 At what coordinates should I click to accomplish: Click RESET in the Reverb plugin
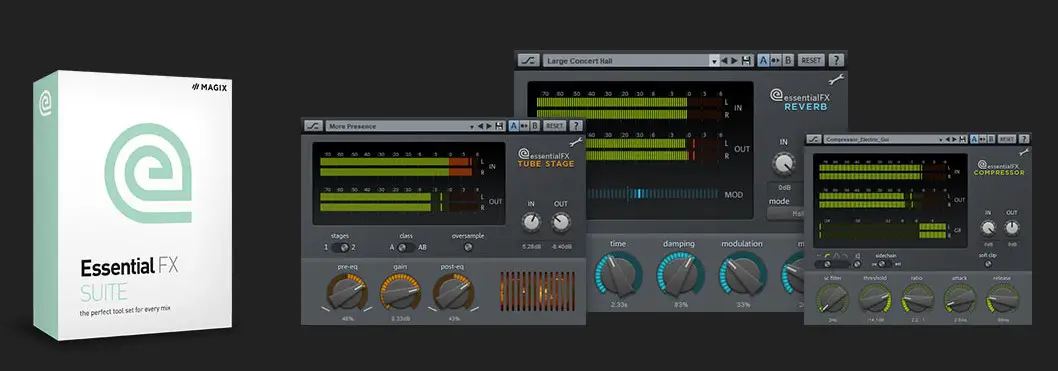tap(811, 60)
